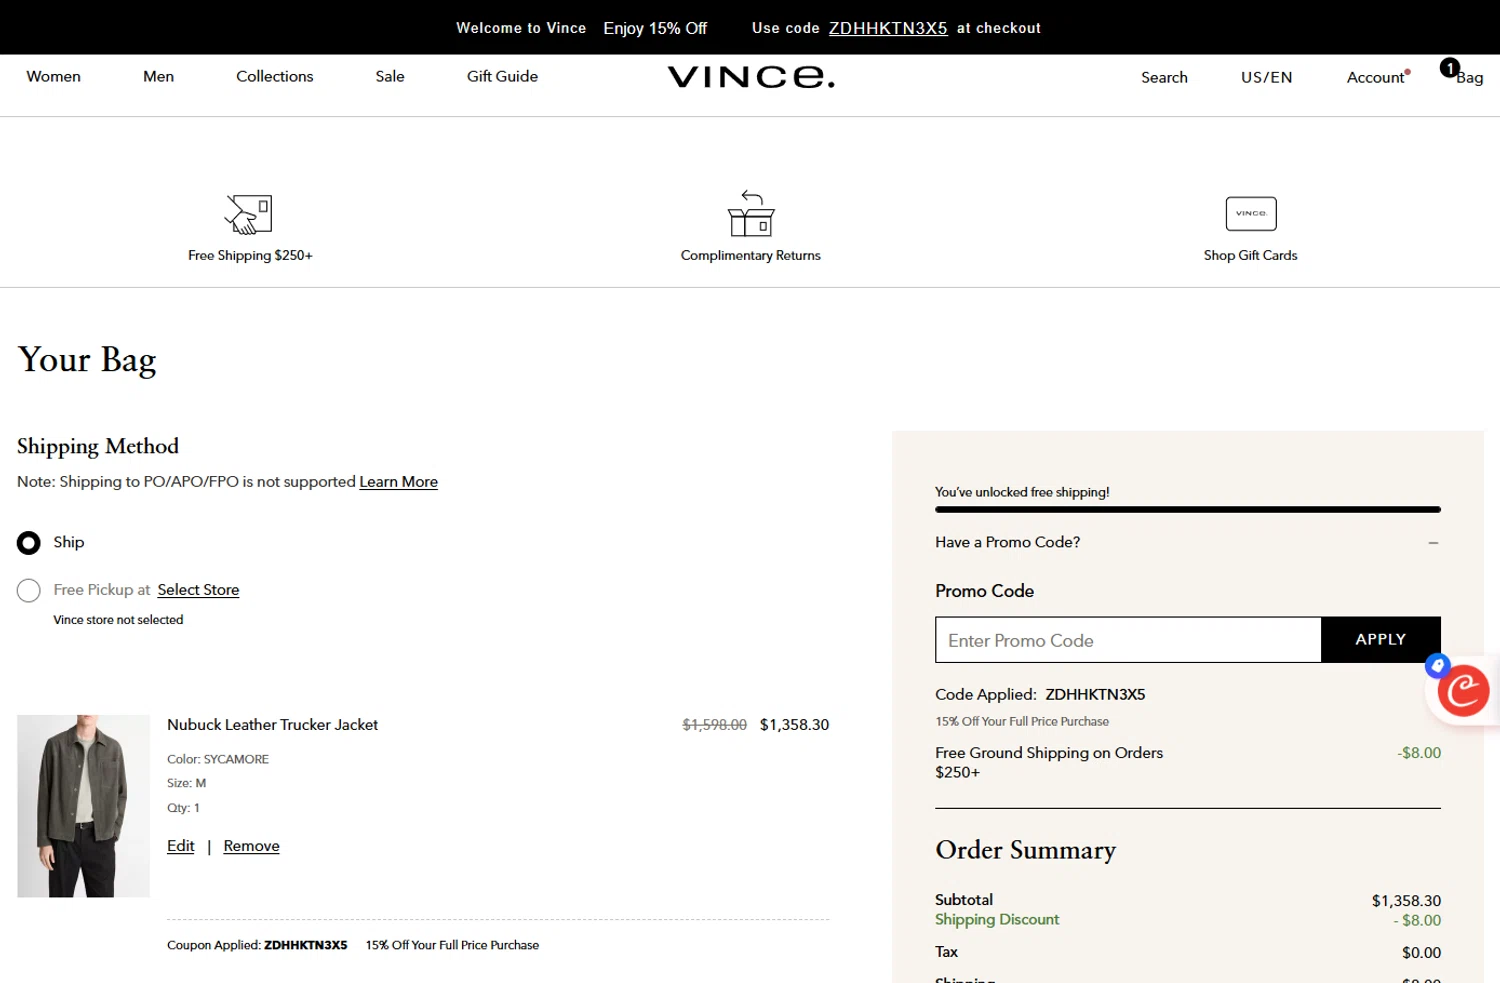
Task: Click the Complimentary Returns box icon
Action: pos(751,213)
